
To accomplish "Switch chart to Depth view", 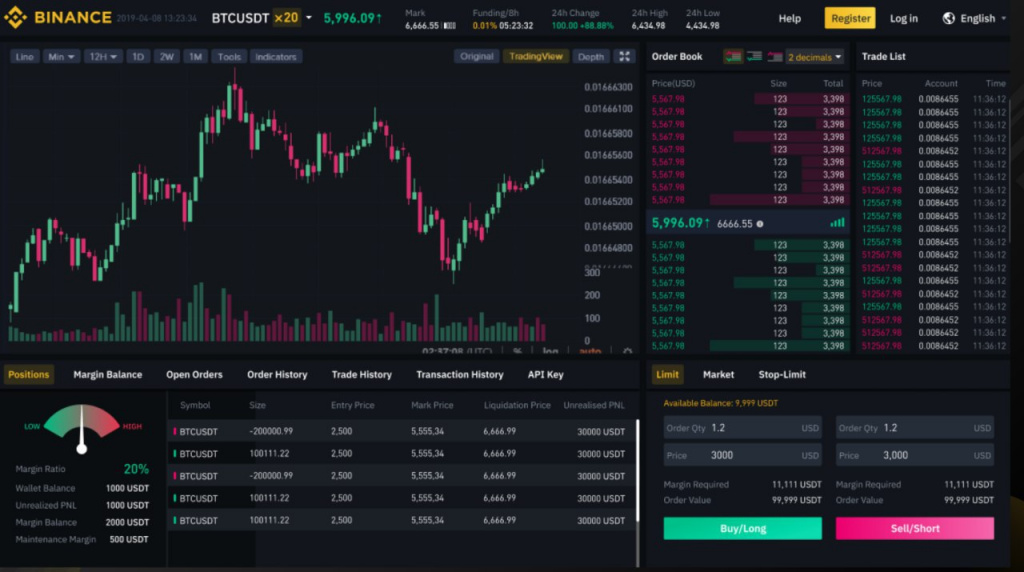I will pyautogui.click(x=590, y=57).
